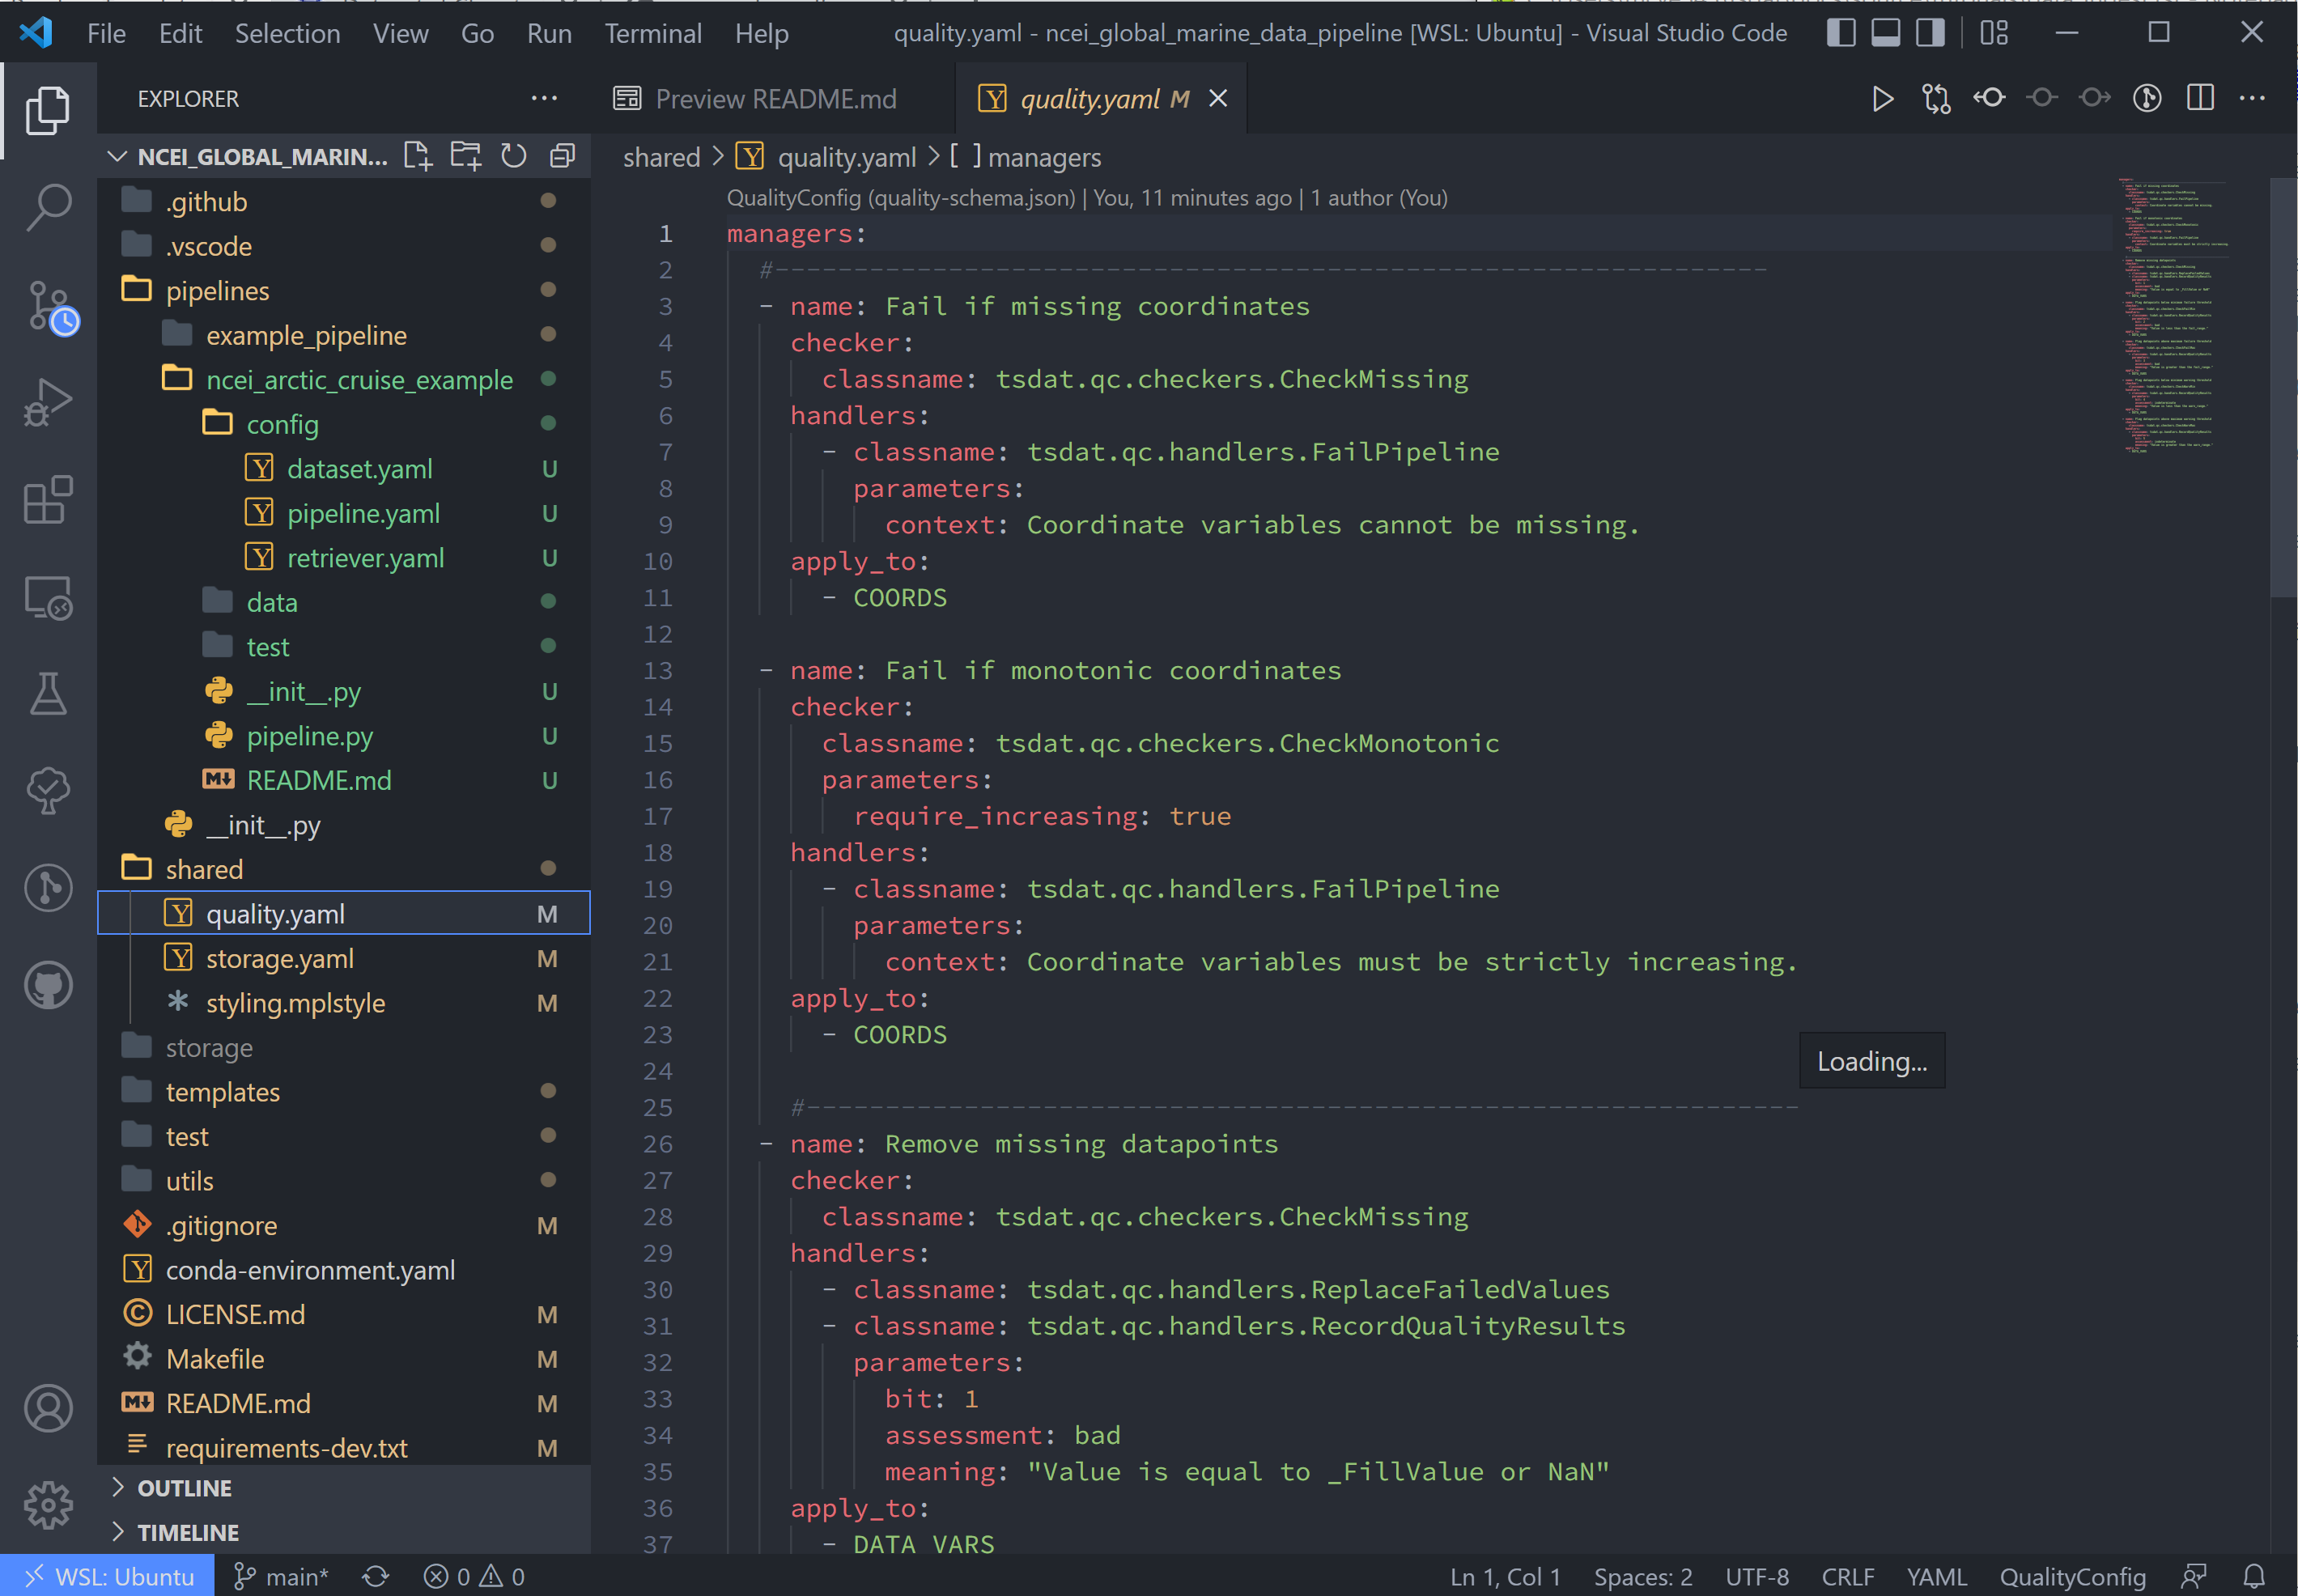Toggle the bottom Panel visibility
Image resolution: width=2298 pixels, height=1596 pixels.
click(x=1885, y=33)
